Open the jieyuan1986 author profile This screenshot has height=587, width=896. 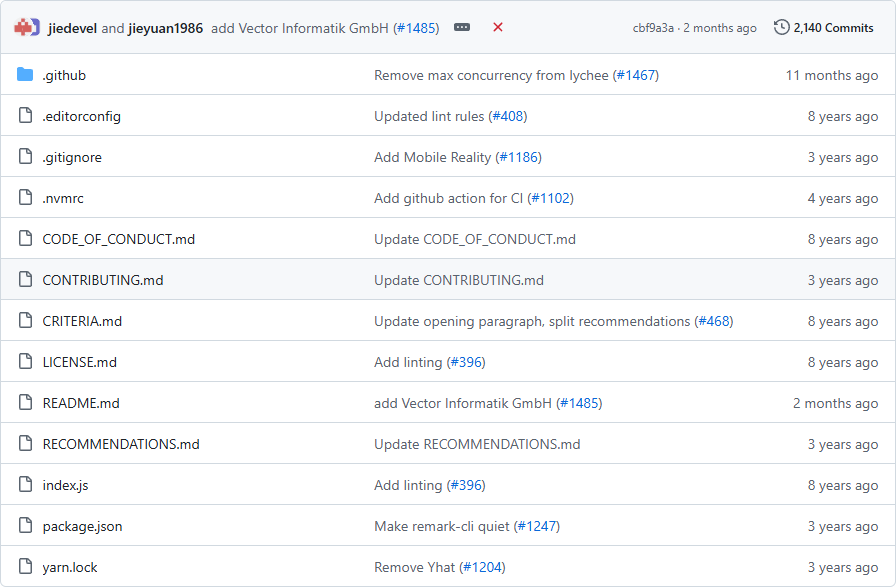[x=165, y=28]
